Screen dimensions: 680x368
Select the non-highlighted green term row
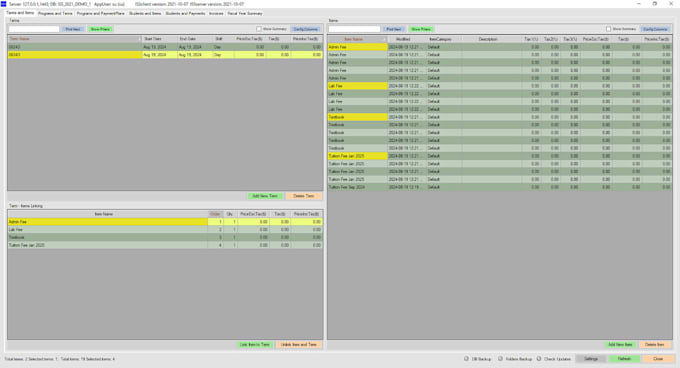point(165,47)
